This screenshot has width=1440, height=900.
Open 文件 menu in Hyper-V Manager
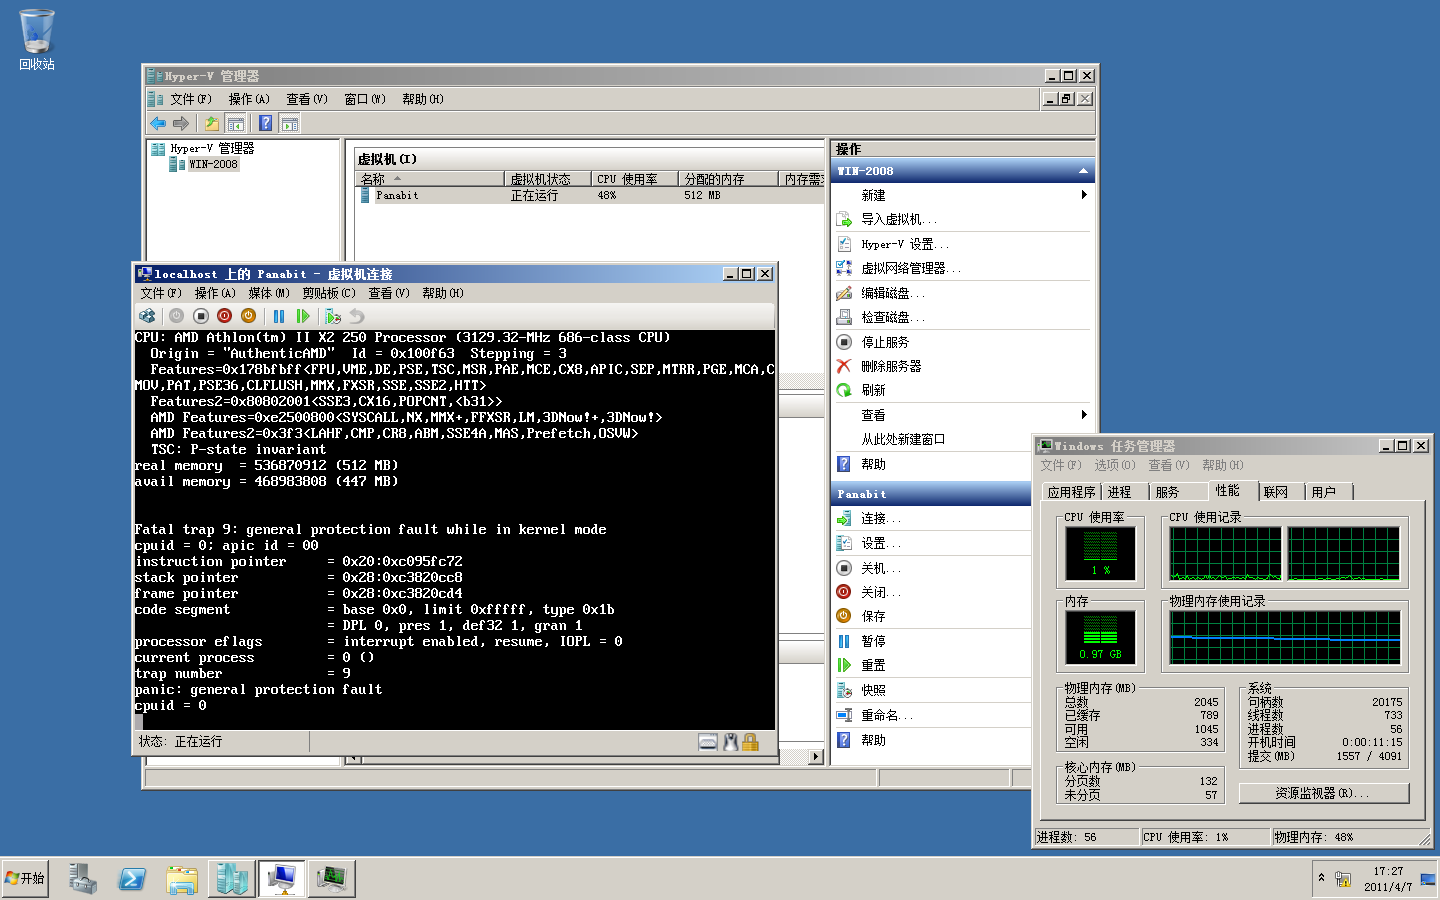coord(190,99)
